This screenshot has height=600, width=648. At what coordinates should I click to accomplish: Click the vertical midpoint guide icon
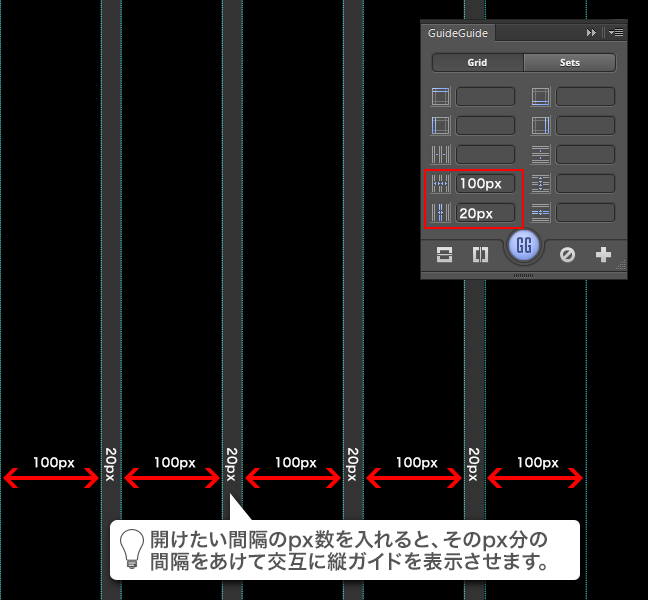480,255
